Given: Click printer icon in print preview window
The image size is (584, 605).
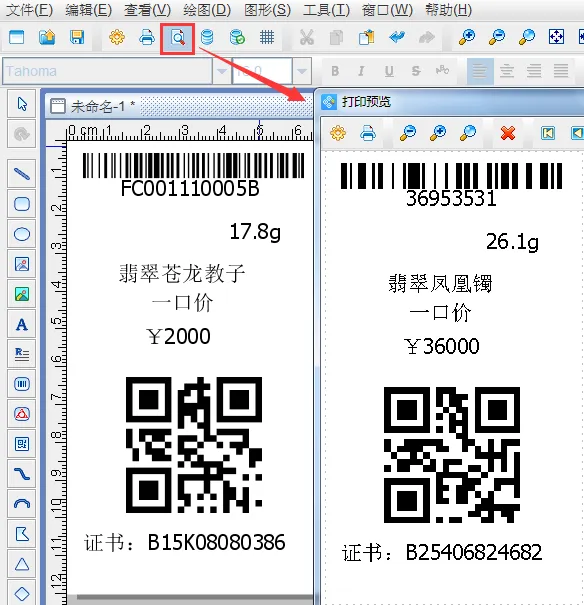Looking at the screenshot, I should [368, 134].
